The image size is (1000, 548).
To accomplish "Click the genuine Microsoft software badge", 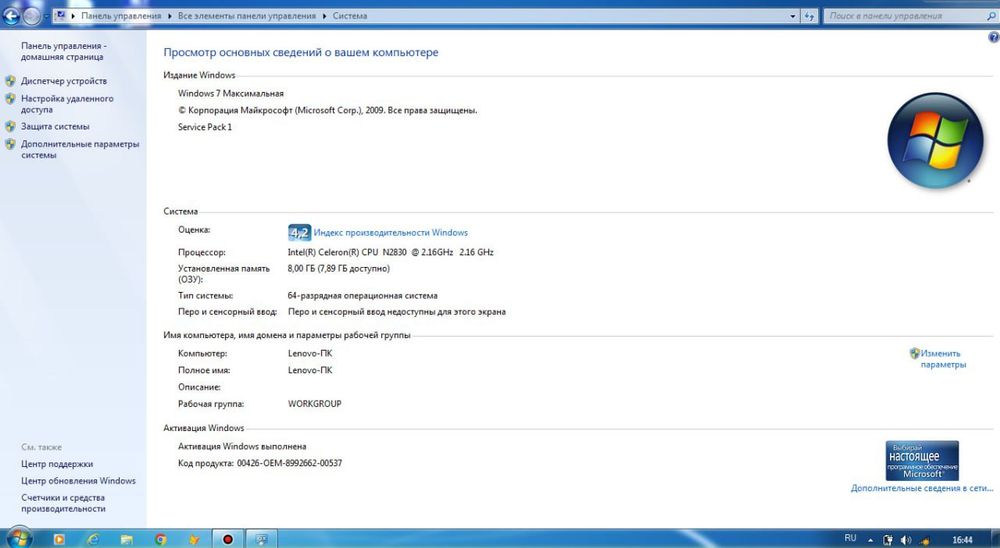I will pyautogui.click(x=922, y=460).
